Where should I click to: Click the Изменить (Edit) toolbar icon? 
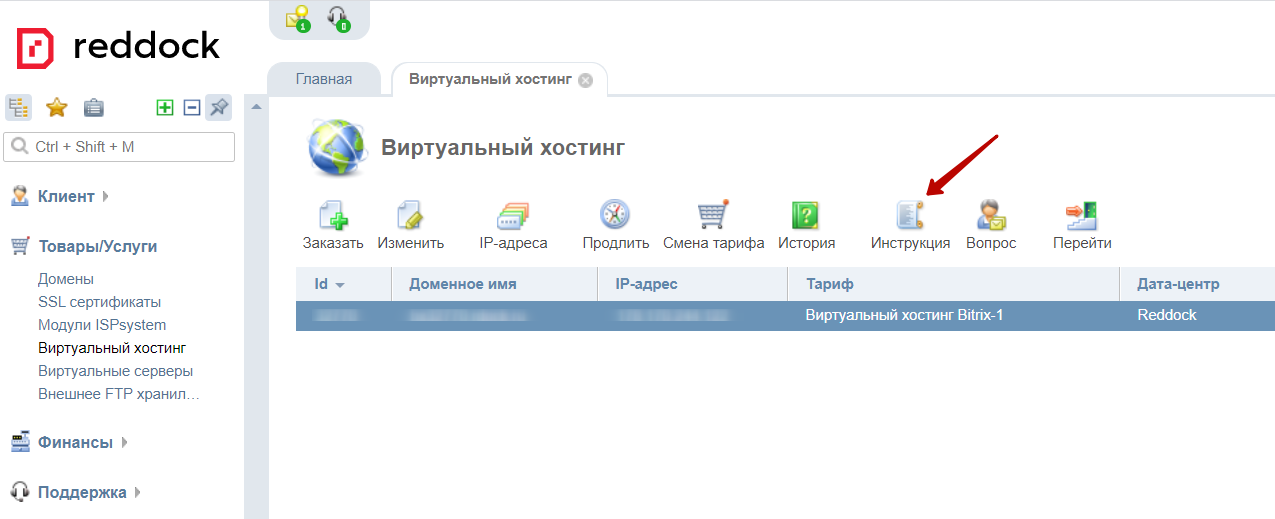410,216
